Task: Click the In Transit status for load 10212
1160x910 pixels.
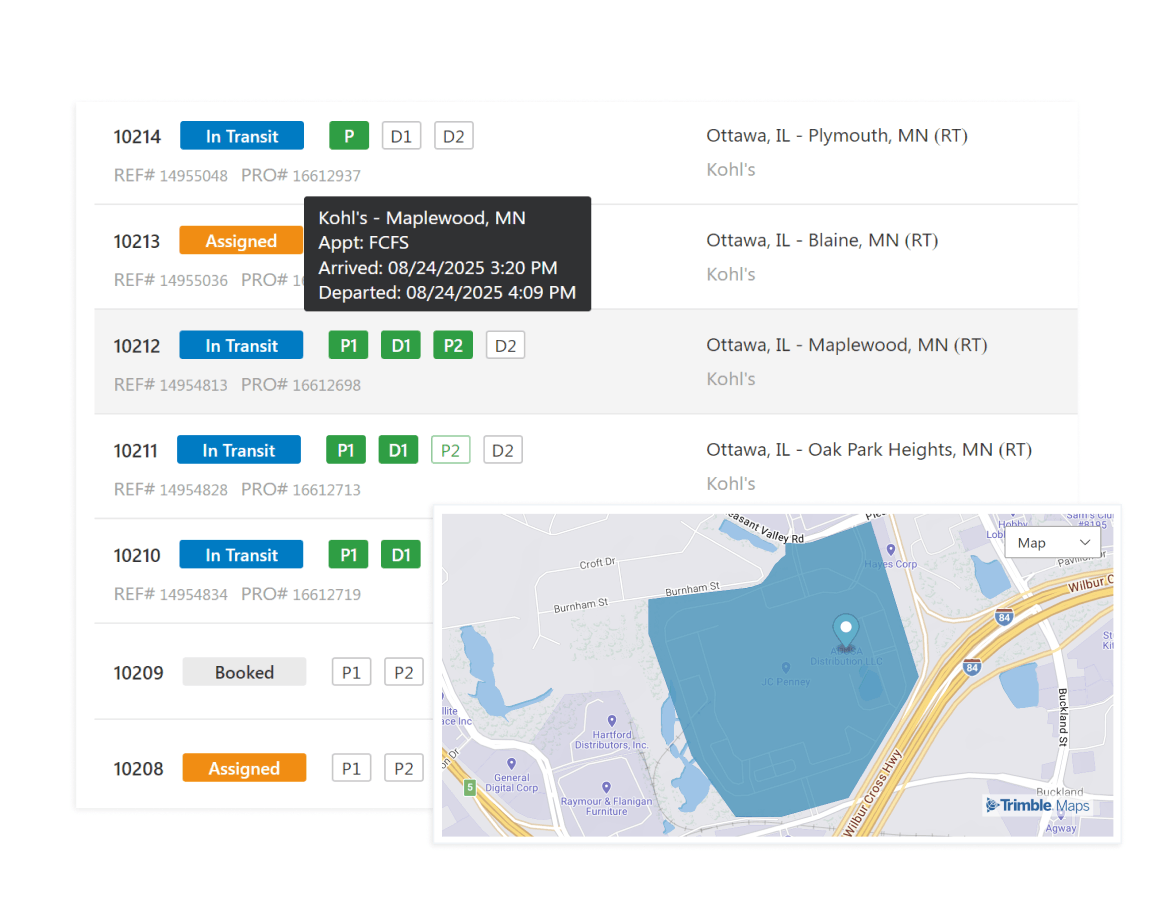Action: (x=241, y=346)
